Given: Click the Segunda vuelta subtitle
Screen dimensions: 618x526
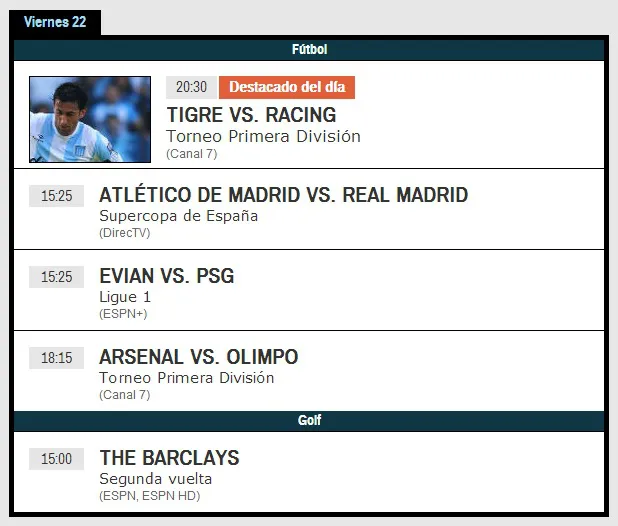Looking at the screenshot, I should pyautogui.click(x=155, y=479).
